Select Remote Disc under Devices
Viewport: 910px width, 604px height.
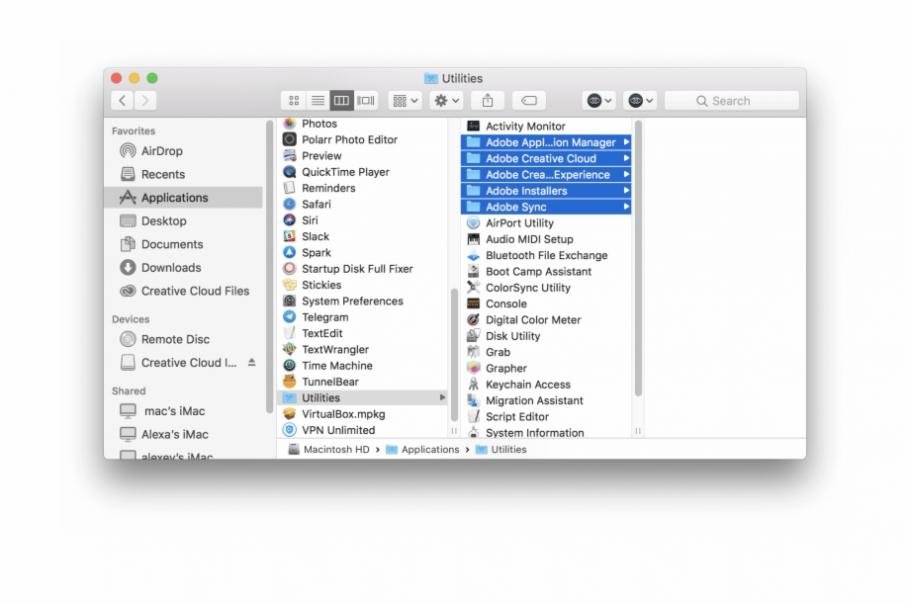coord(183,339)
